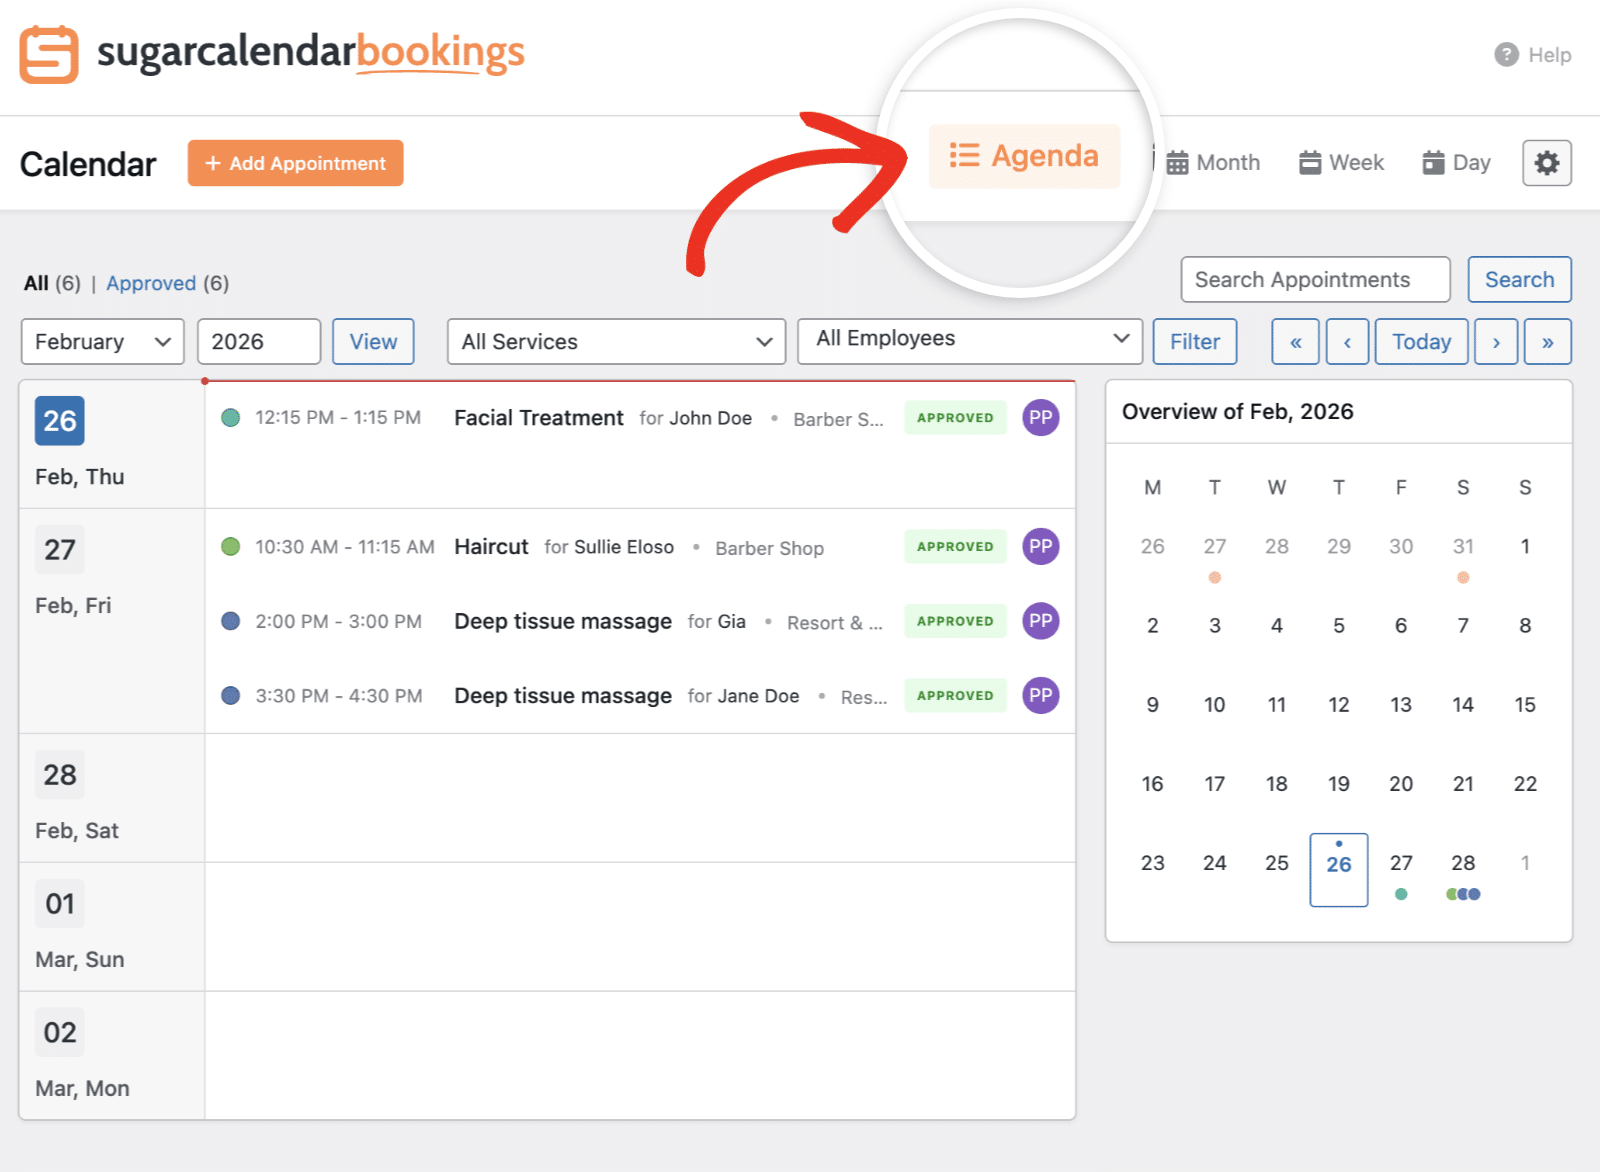Click the Filter button
1600x1172 pixels.
[1194, 341]
